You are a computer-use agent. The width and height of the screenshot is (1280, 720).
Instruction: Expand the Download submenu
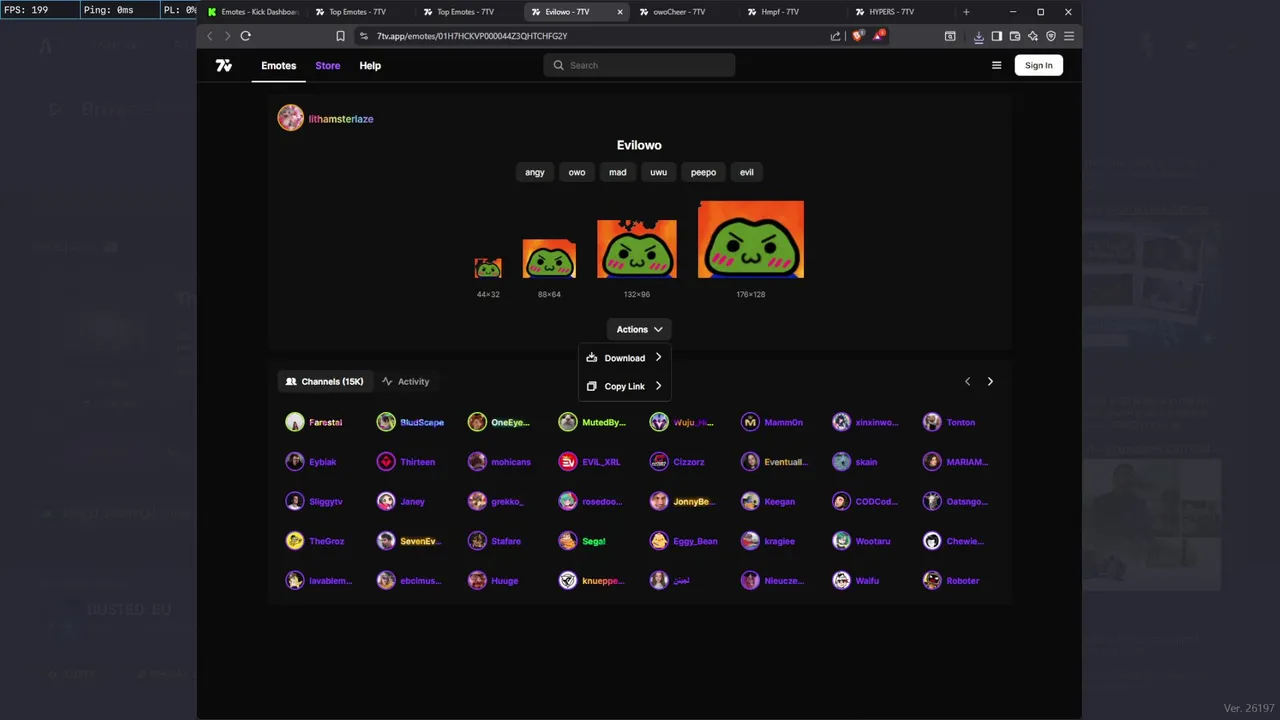click(624, 358)
